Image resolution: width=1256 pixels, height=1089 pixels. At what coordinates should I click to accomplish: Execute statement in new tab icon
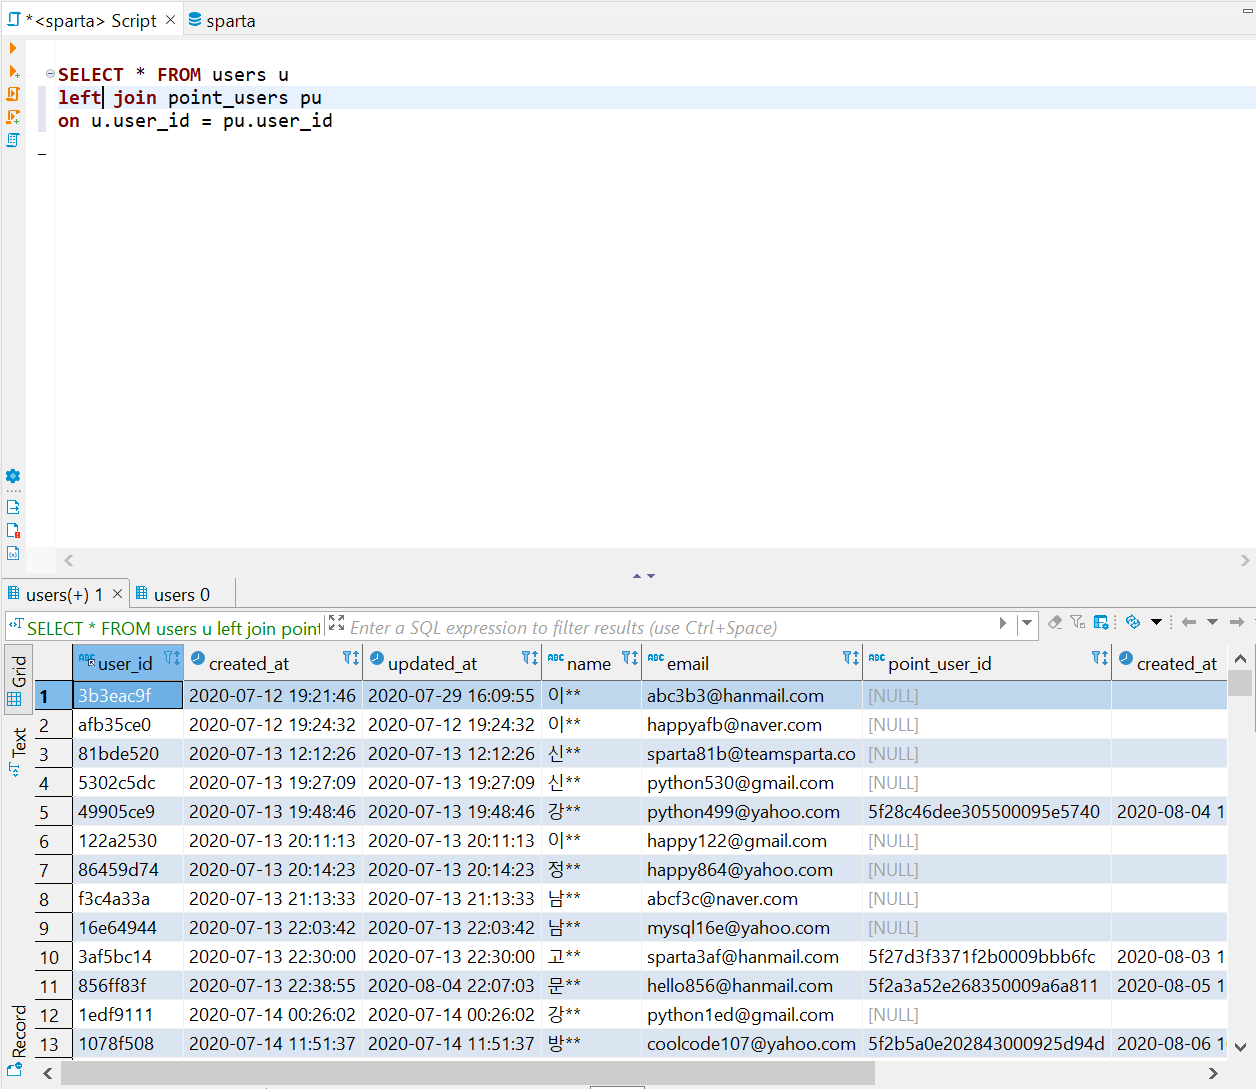pyautogui.click(x=13, y=72)
